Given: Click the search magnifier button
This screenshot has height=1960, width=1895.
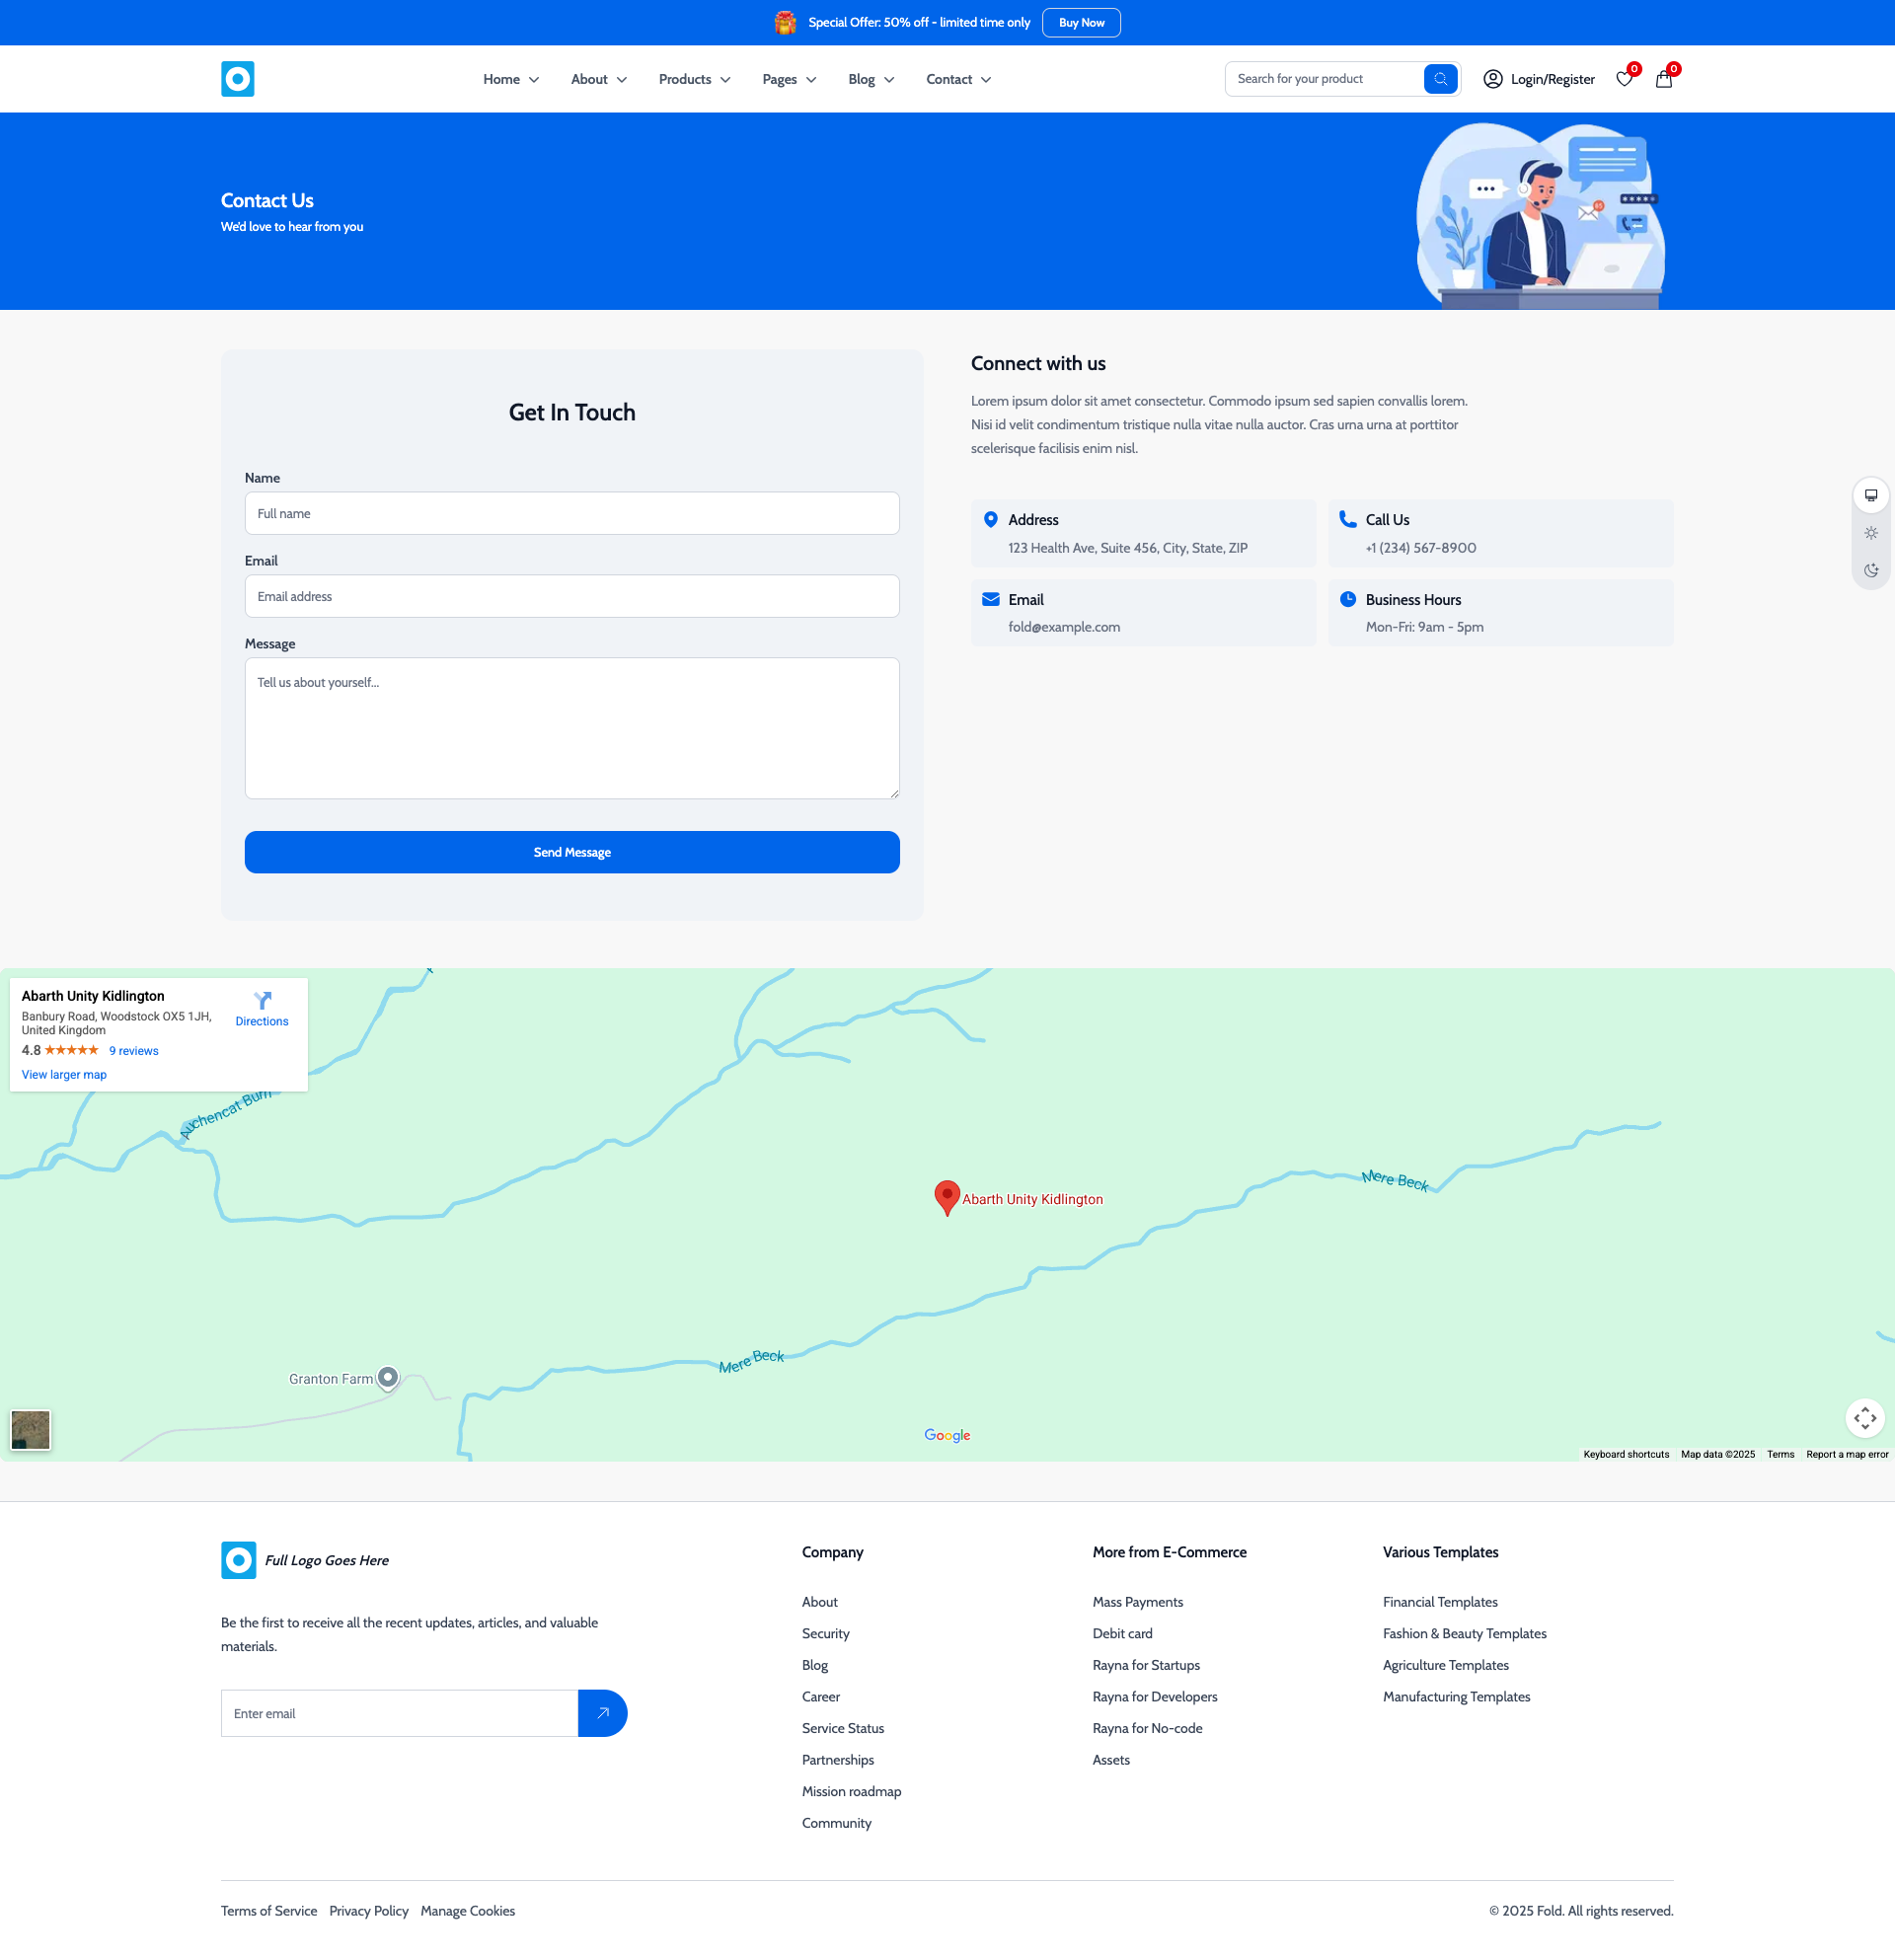Looking at the screenshot, I should [1440, 79].
